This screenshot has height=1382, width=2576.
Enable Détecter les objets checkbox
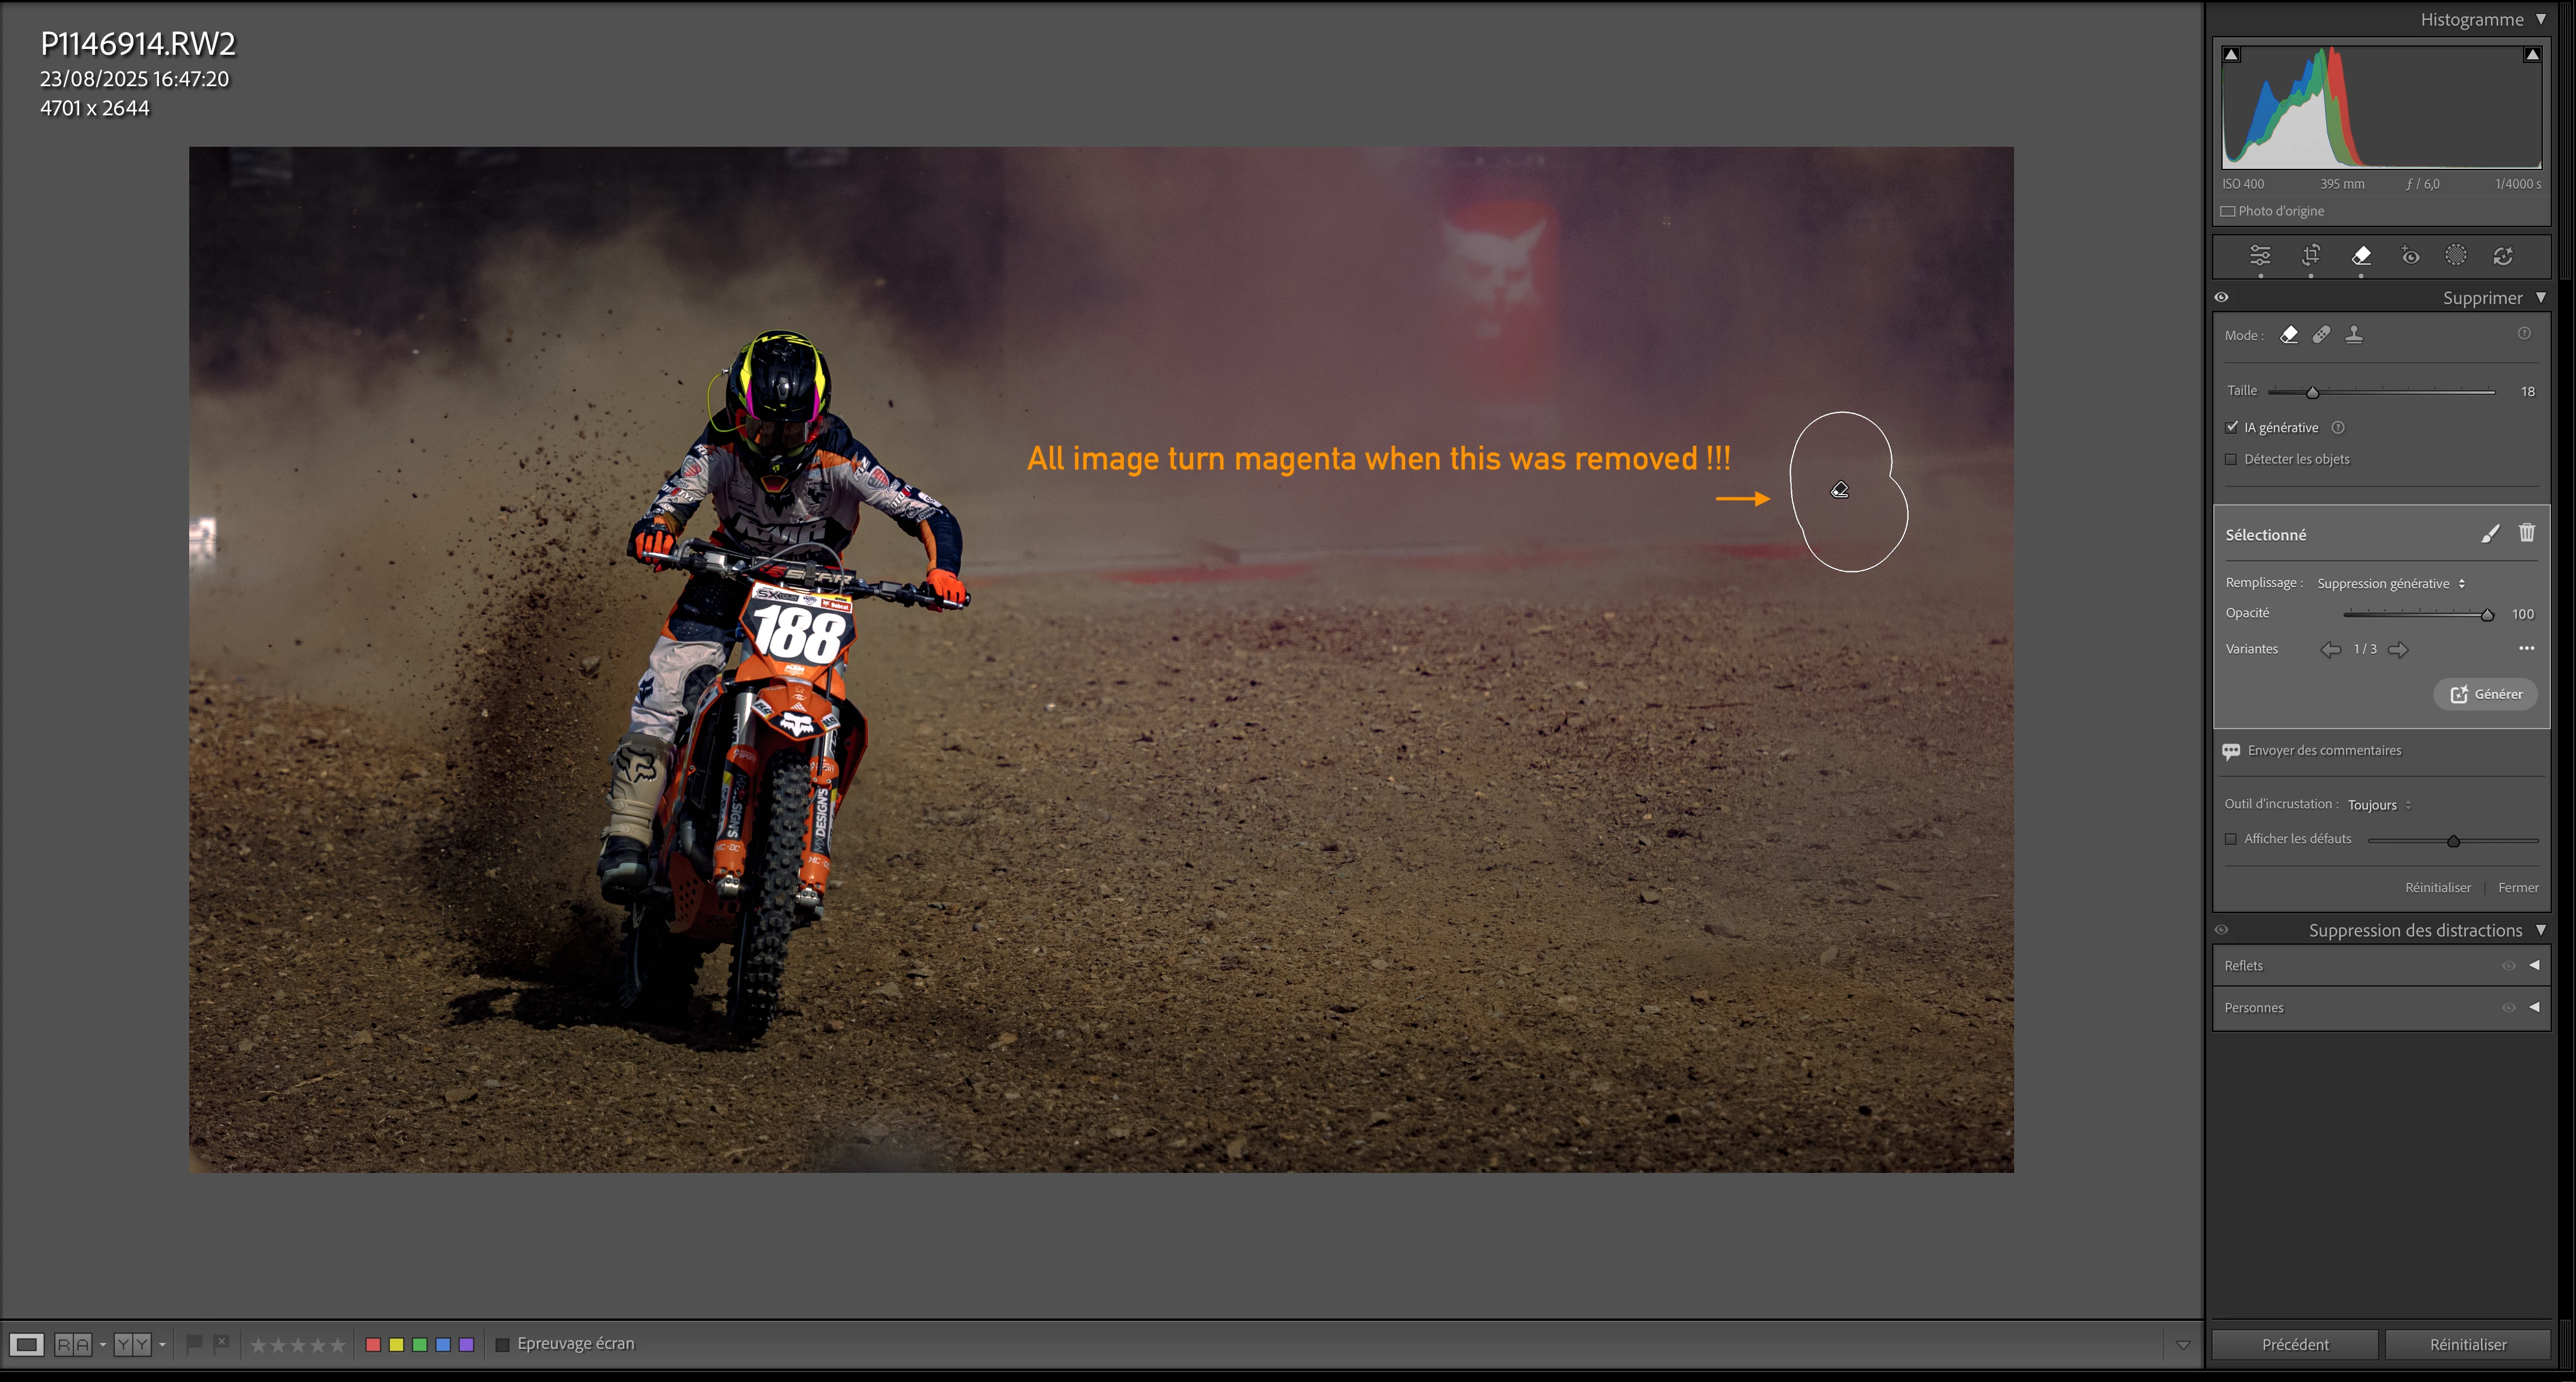[2231, 459]
